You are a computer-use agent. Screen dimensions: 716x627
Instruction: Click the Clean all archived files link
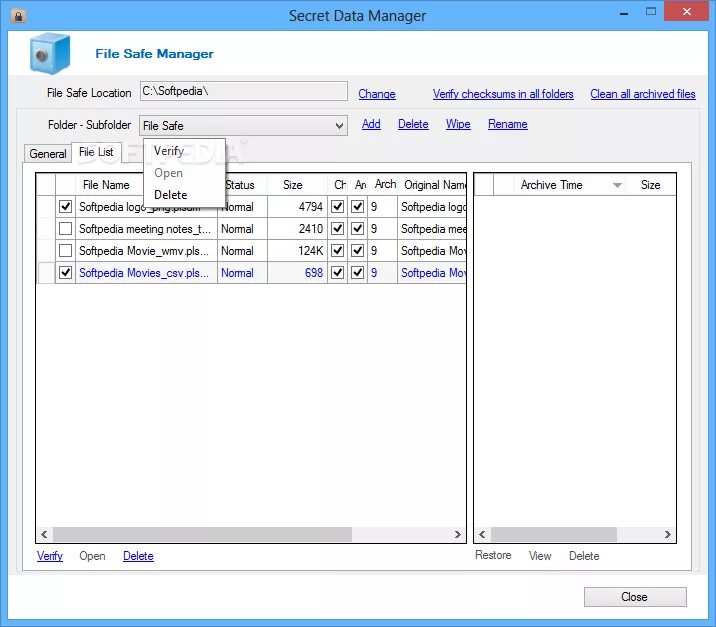point(642,94)
